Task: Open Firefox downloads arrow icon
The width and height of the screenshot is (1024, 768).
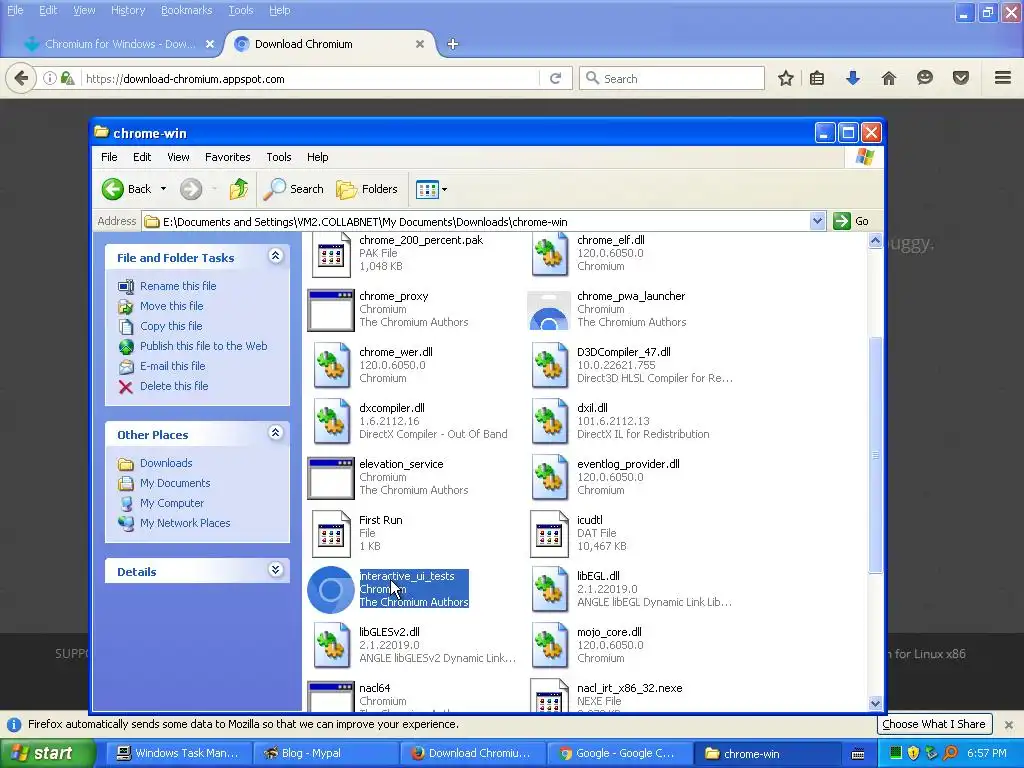Action: tap(853, 78)
